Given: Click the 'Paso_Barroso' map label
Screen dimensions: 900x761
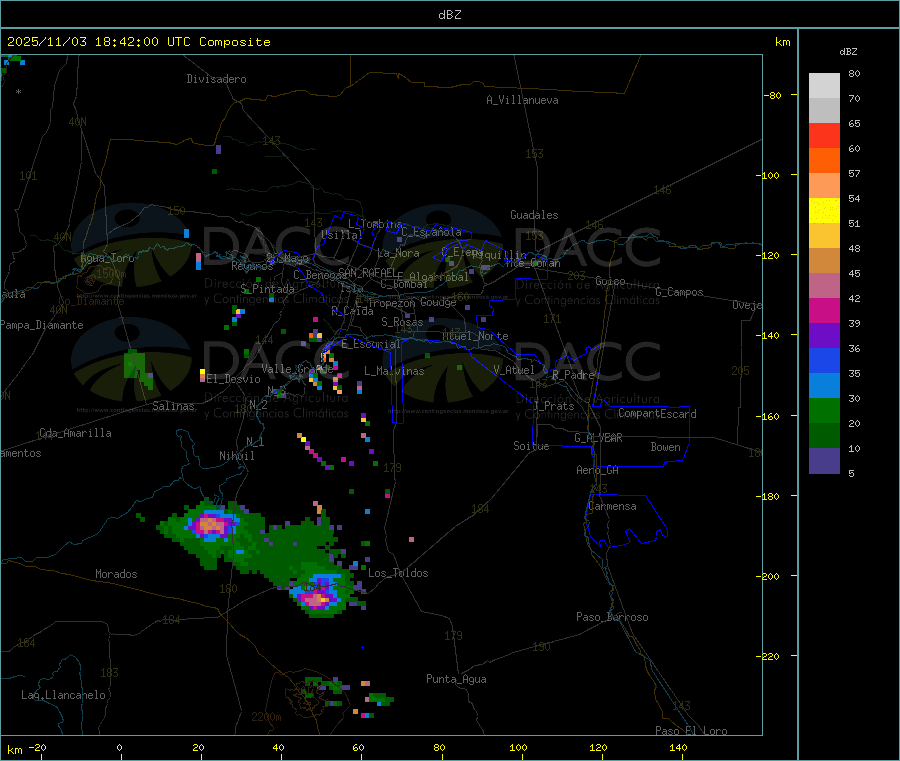Looking at the screenshot, I should 612,617.
